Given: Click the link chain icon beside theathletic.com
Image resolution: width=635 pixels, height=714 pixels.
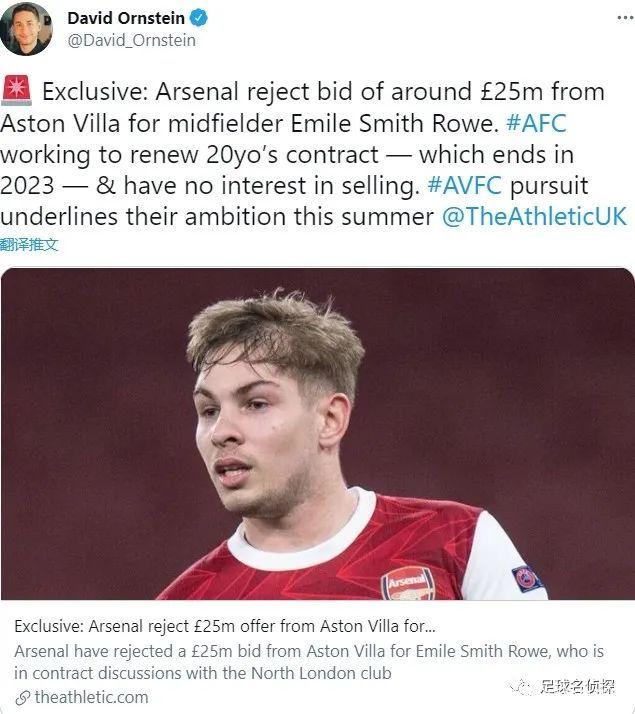Looking at the screenshot, I should [22, 697].
